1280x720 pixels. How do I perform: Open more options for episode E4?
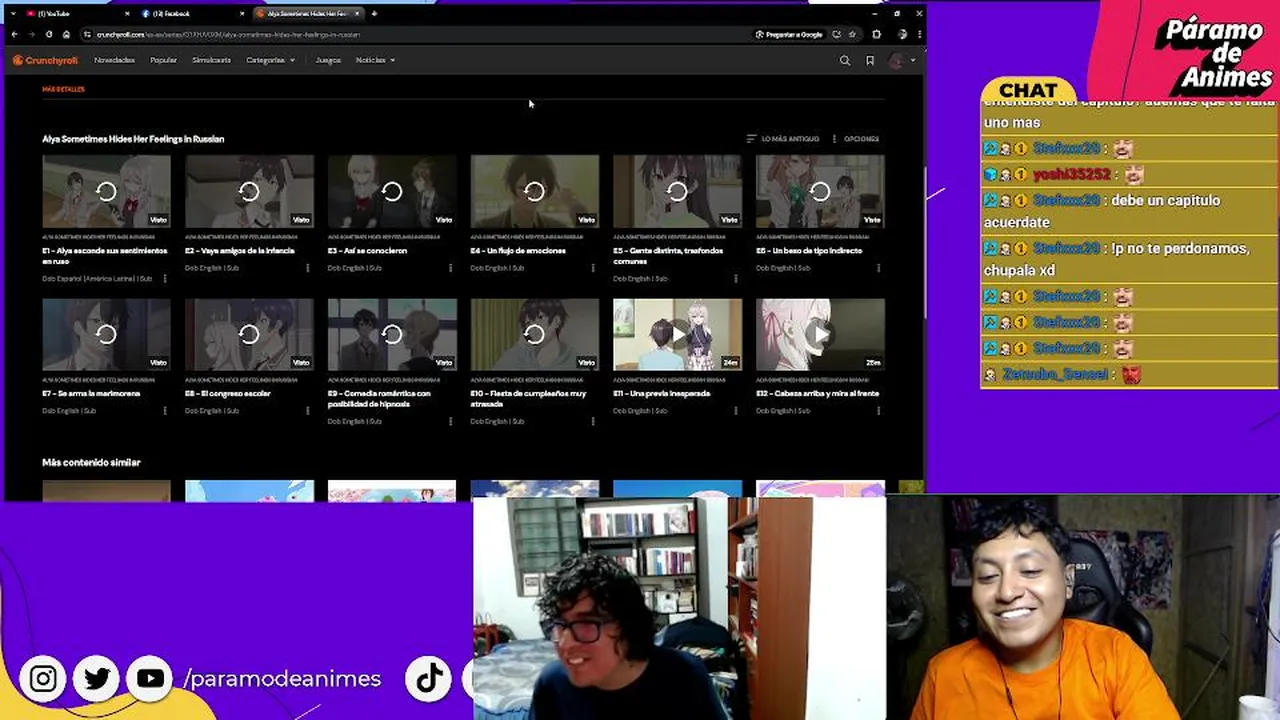pyautogui.click(x=593, y=268)
